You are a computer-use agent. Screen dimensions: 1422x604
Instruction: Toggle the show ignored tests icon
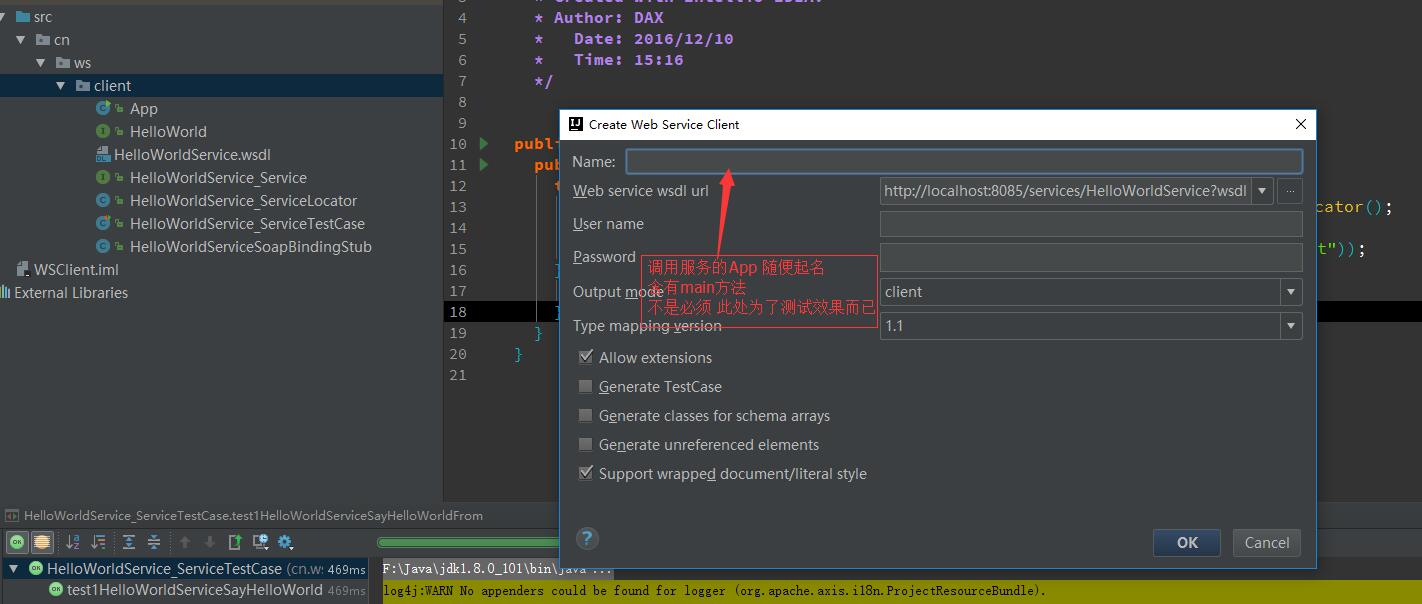(x=42, y=542)
